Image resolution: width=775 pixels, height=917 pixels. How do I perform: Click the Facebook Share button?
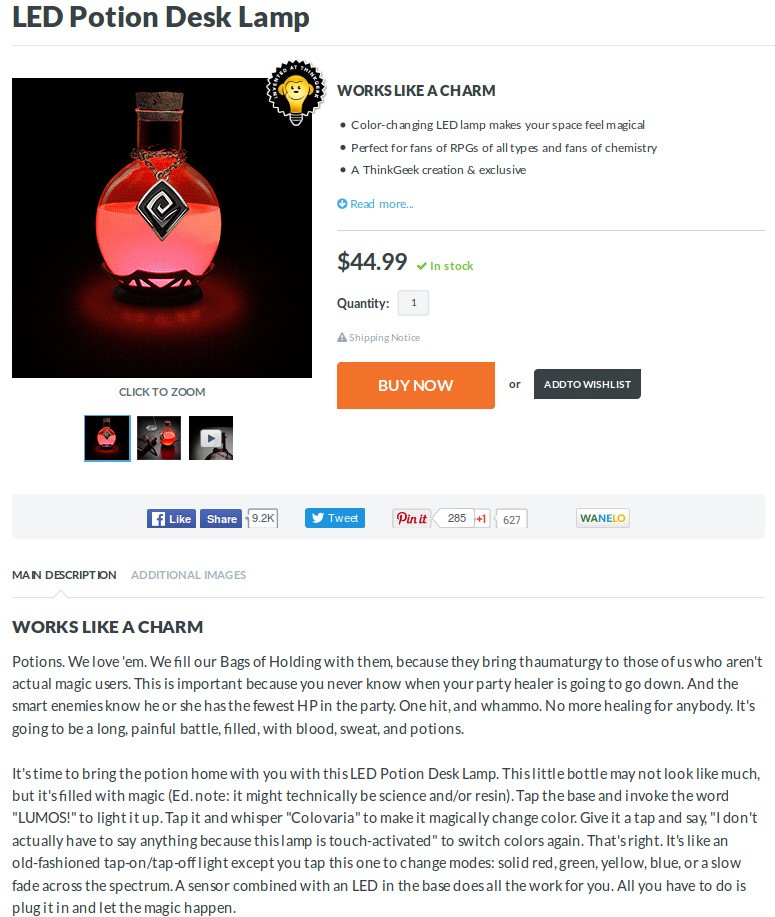[221, 519]
